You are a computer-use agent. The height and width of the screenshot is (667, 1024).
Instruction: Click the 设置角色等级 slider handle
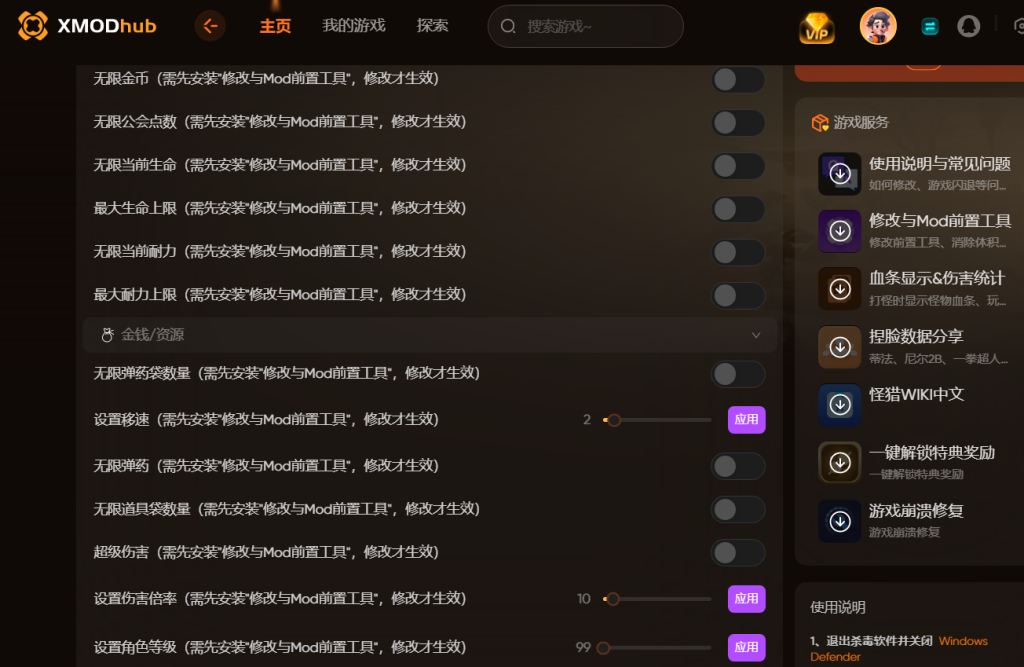603,648
